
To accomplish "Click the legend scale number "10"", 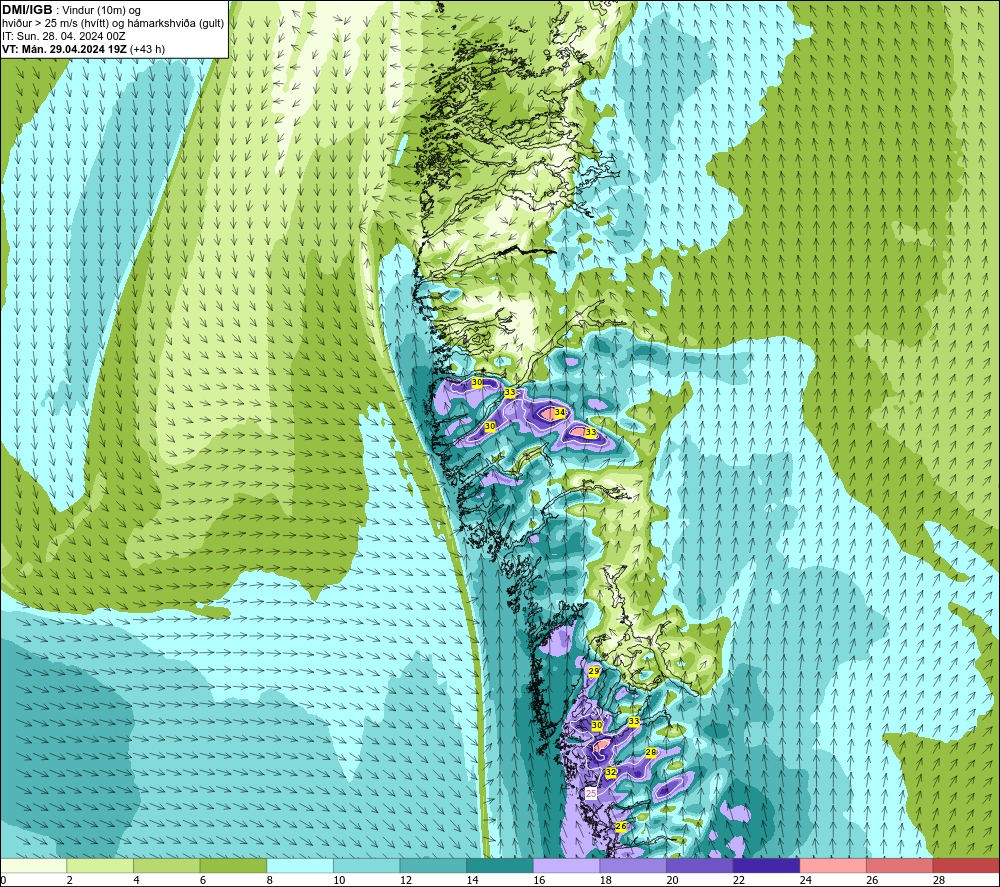I will 339,881.
